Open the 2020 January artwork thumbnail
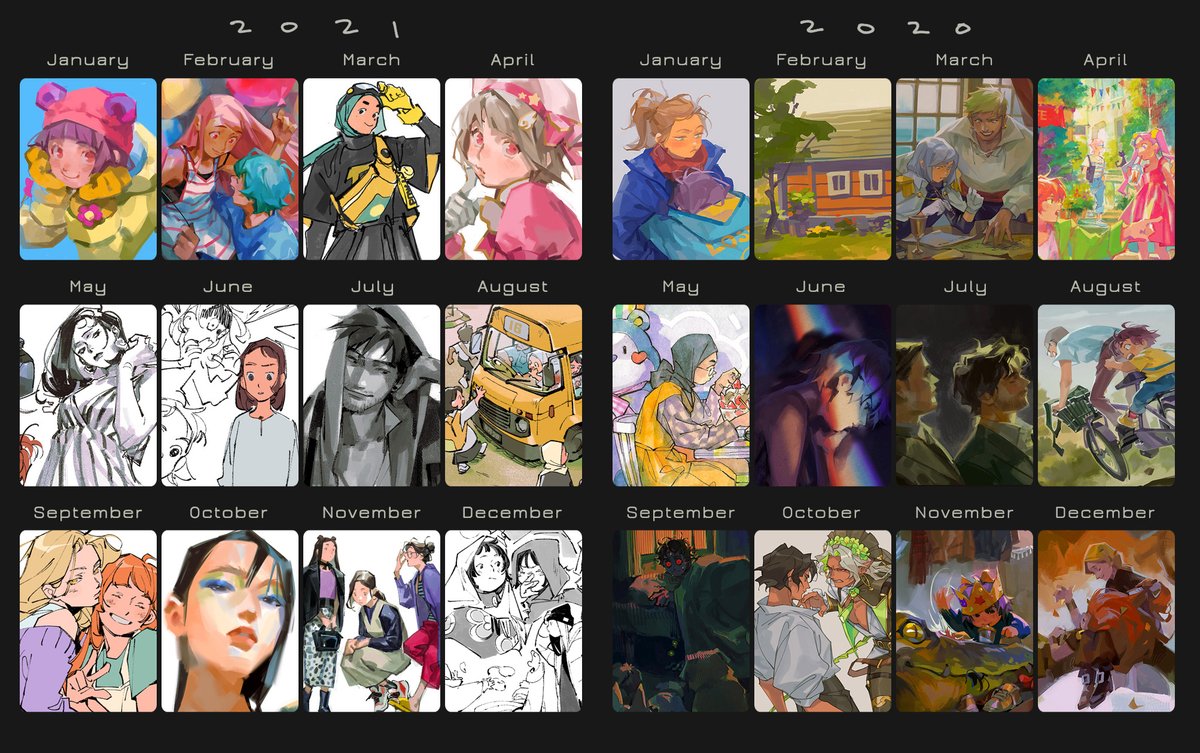This screenshot has width=1200, height=753. tap(680, 170)
